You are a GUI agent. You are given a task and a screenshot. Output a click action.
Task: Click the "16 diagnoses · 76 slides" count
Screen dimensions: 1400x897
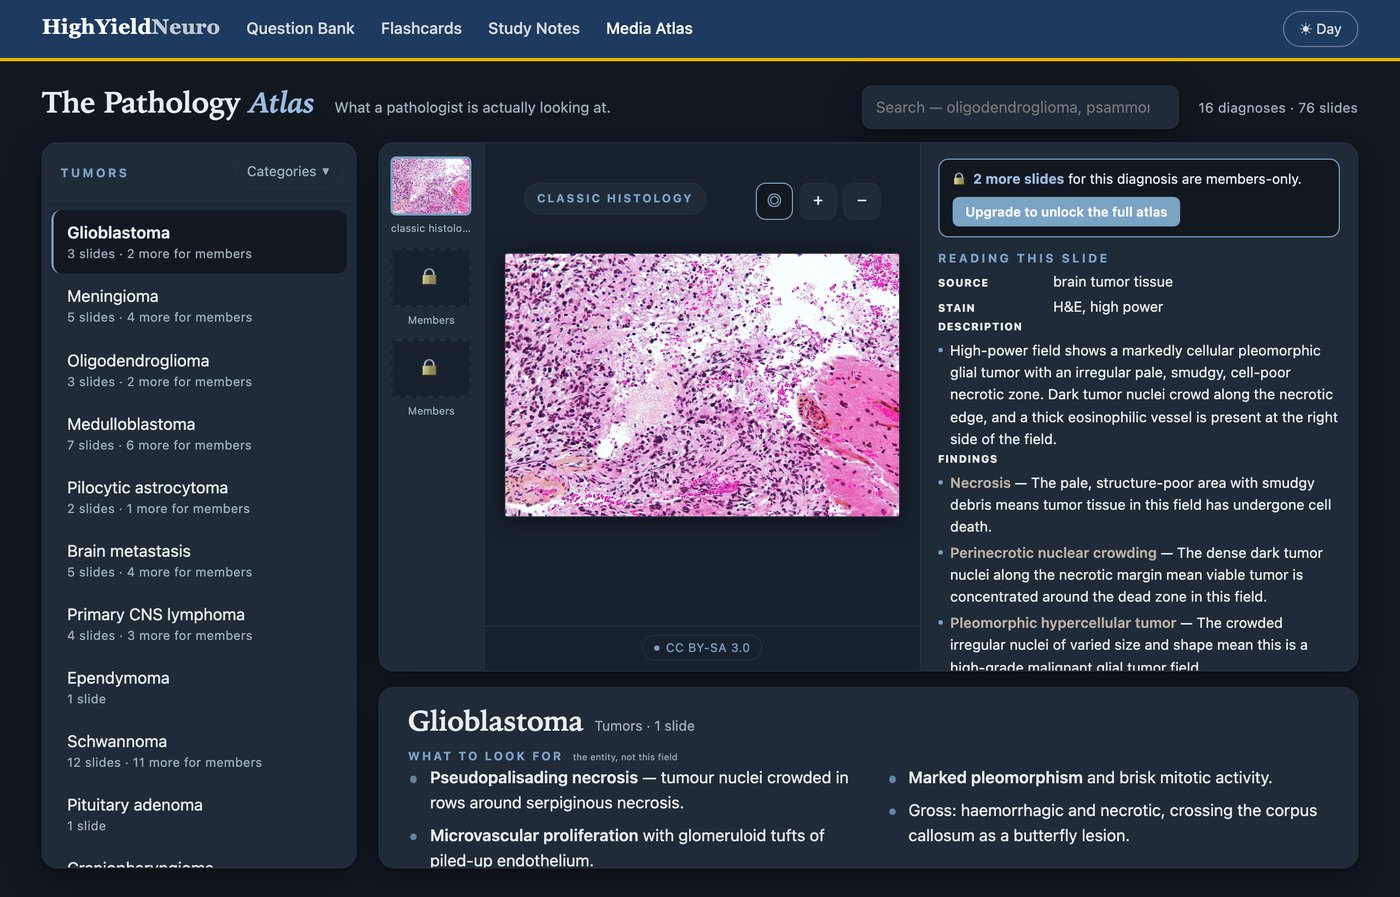(1278, 108)
